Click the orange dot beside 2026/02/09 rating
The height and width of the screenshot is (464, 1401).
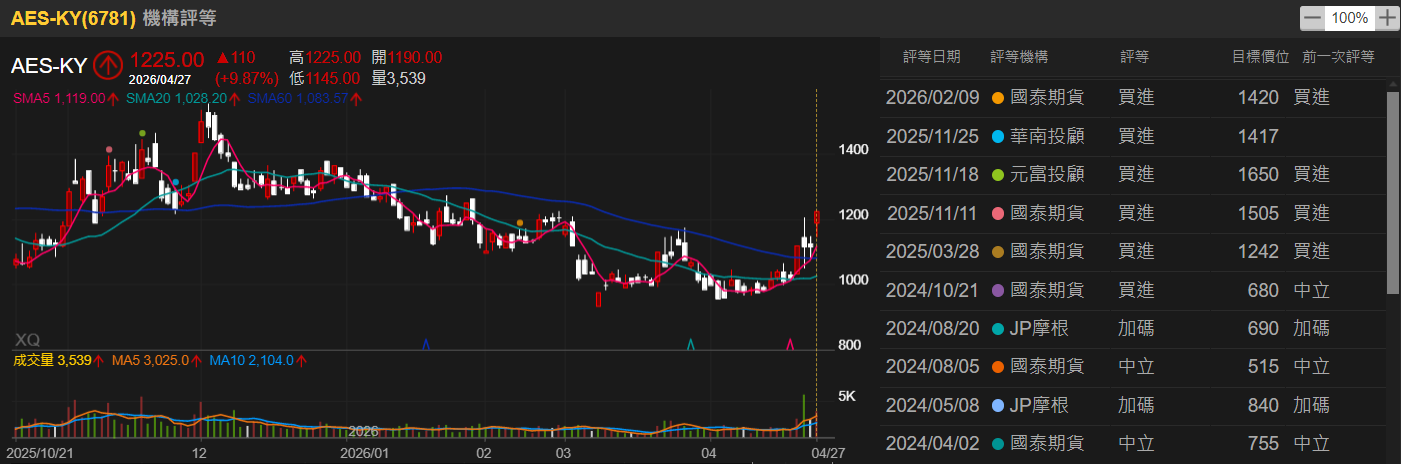[997, 98]
